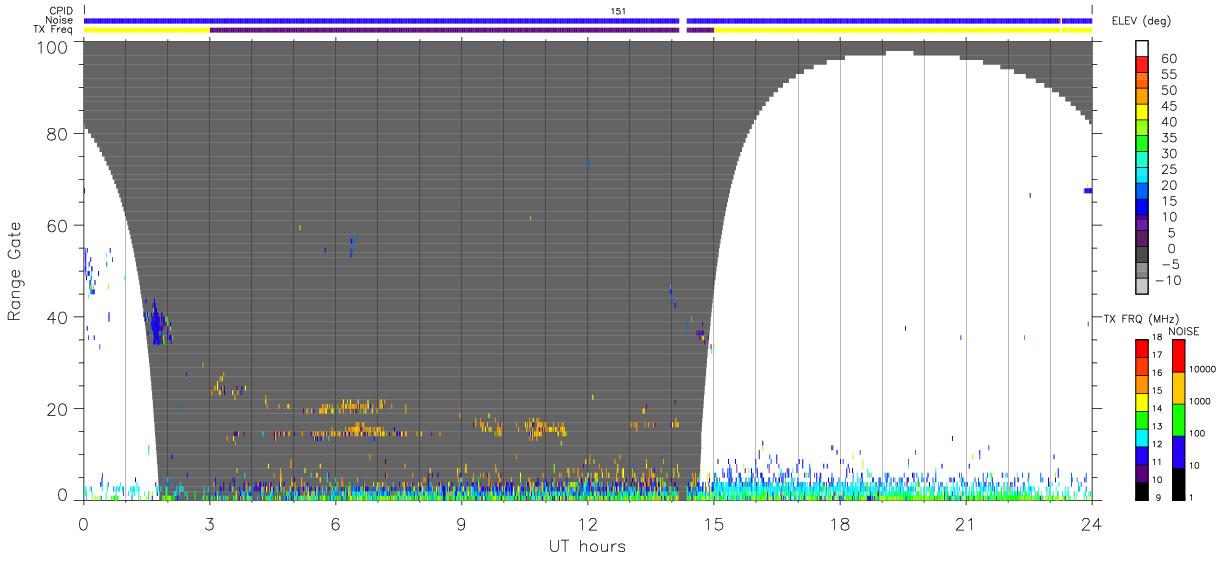Click y-axis tick label '40'

pyautogui.click(x=59, y=317)
